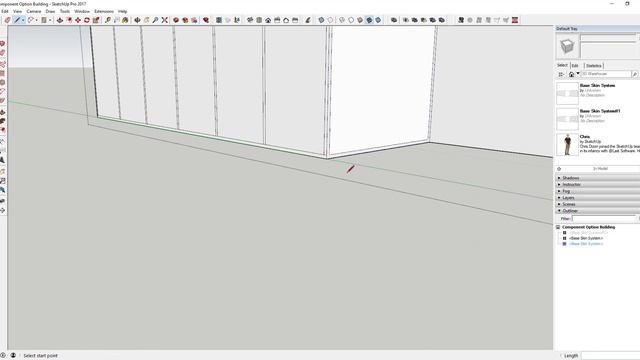Select the Tape Measure tool
The height and width of the screenshot is (360, 640).
(x=108, y=20)
